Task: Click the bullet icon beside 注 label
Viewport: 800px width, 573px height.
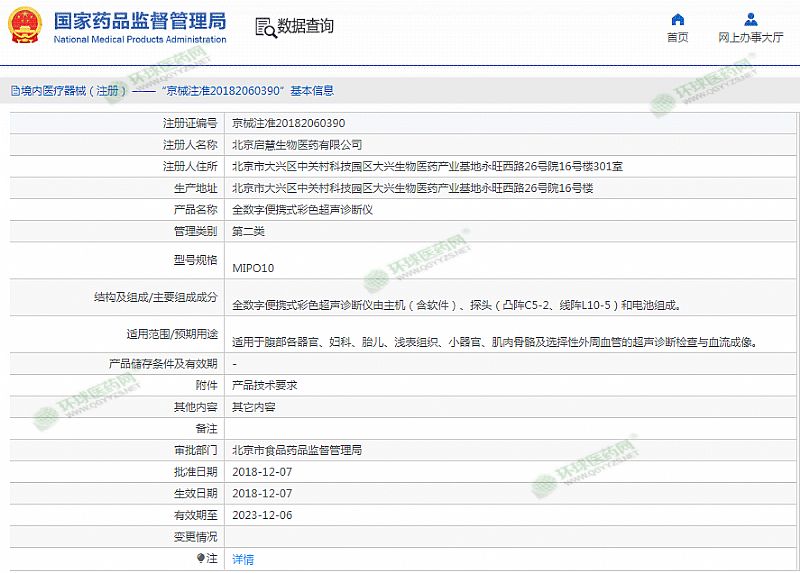Action: [x=201, y=558]
